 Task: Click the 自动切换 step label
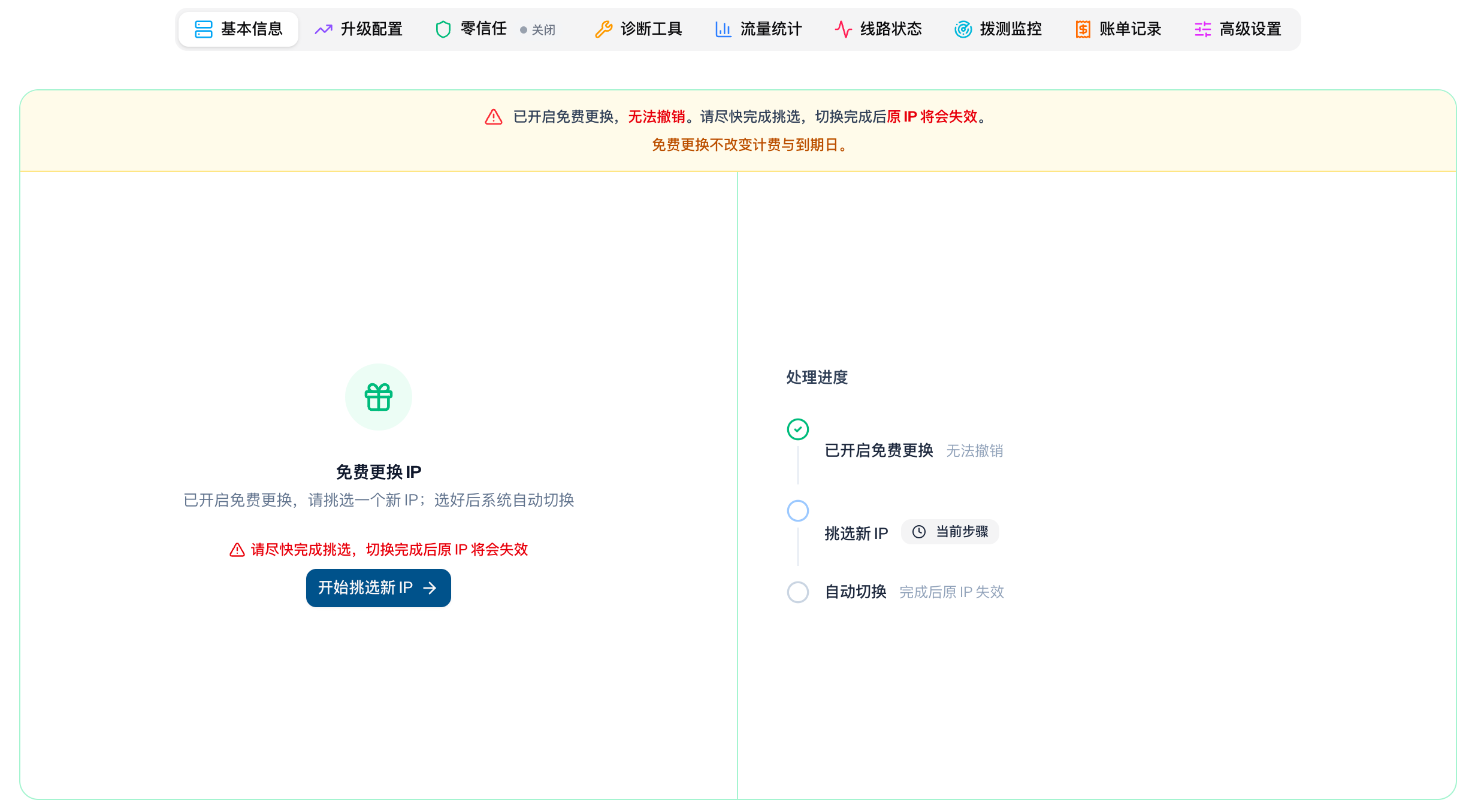(x=856, y=592)
